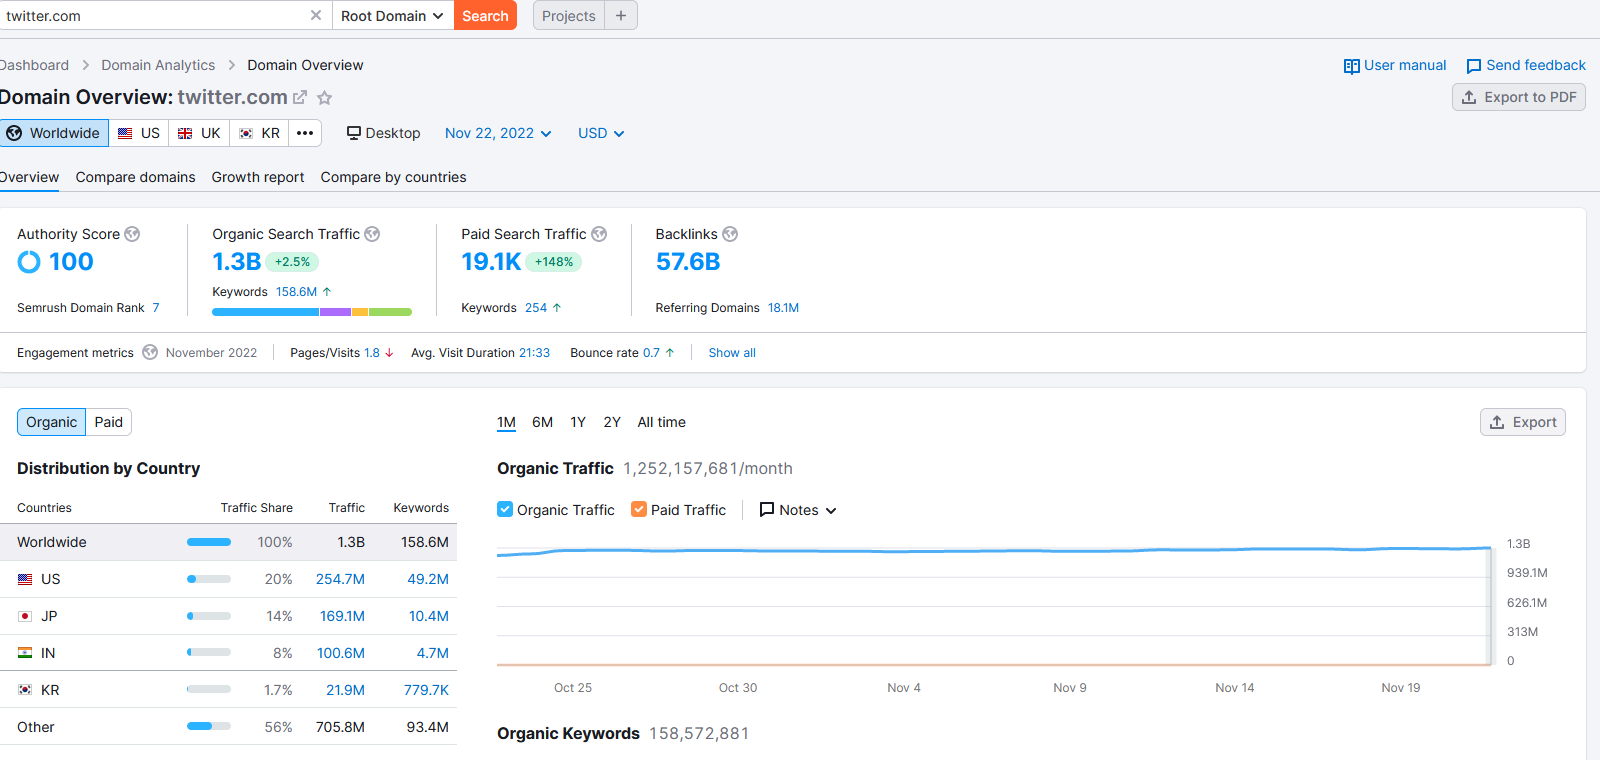Screen dimensions: 1600x760
Task: Open Referring Domains 18.1M link
Action: coord(784,308)
